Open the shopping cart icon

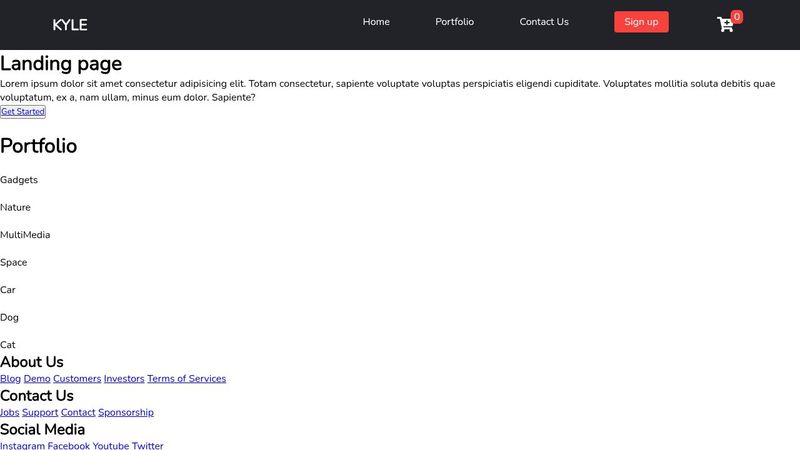point(726,24)
